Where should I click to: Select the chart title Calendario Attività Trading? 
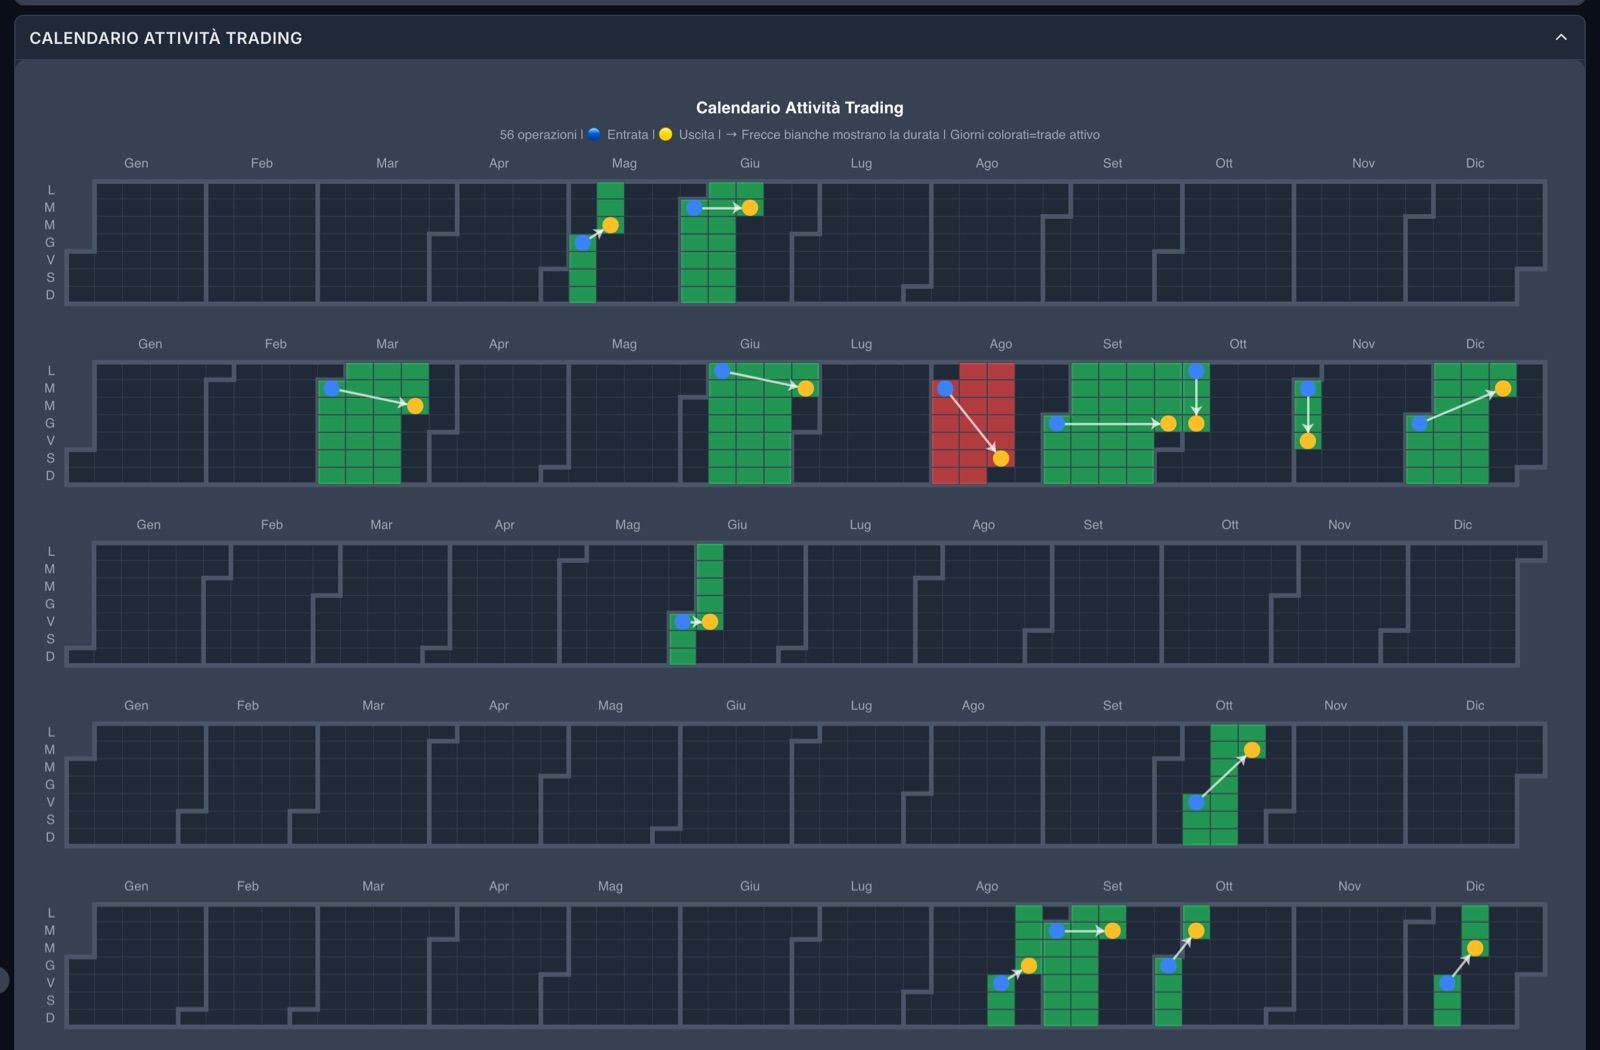click(x=800, y=107)
